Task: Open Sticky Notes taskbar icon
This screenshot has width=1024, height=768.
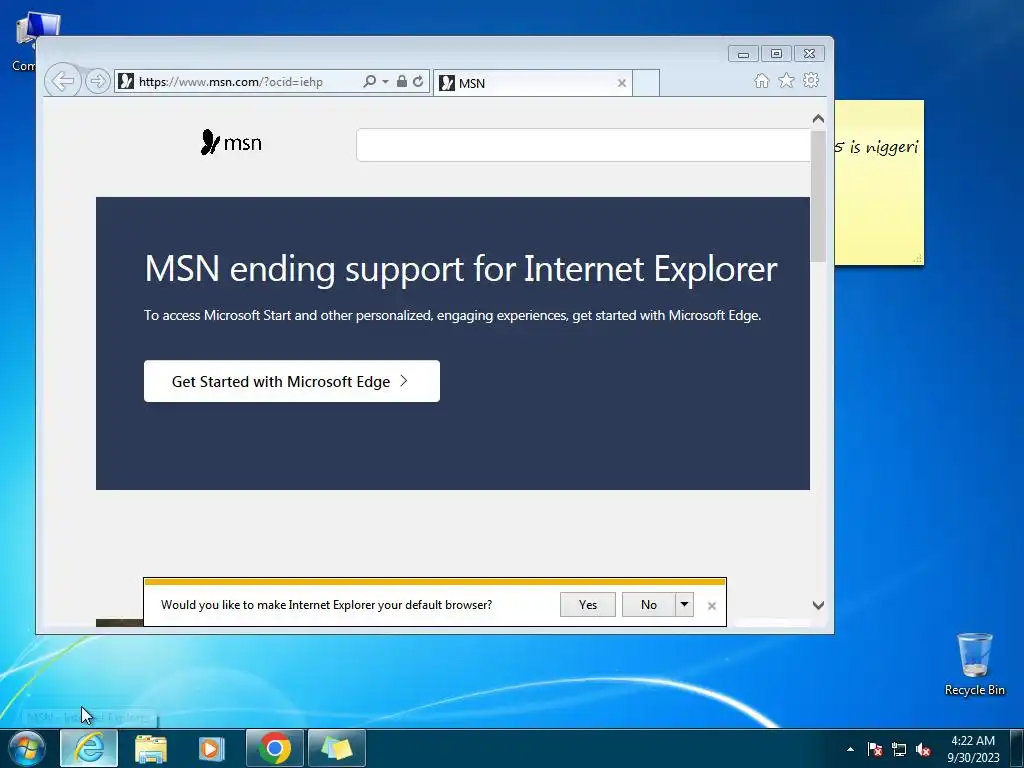Action: (336, 748)
